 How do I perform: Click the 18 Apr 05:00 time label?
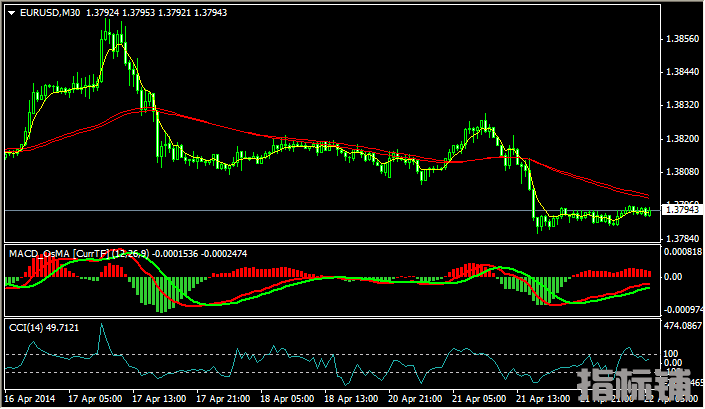click(x=287, y=399)
